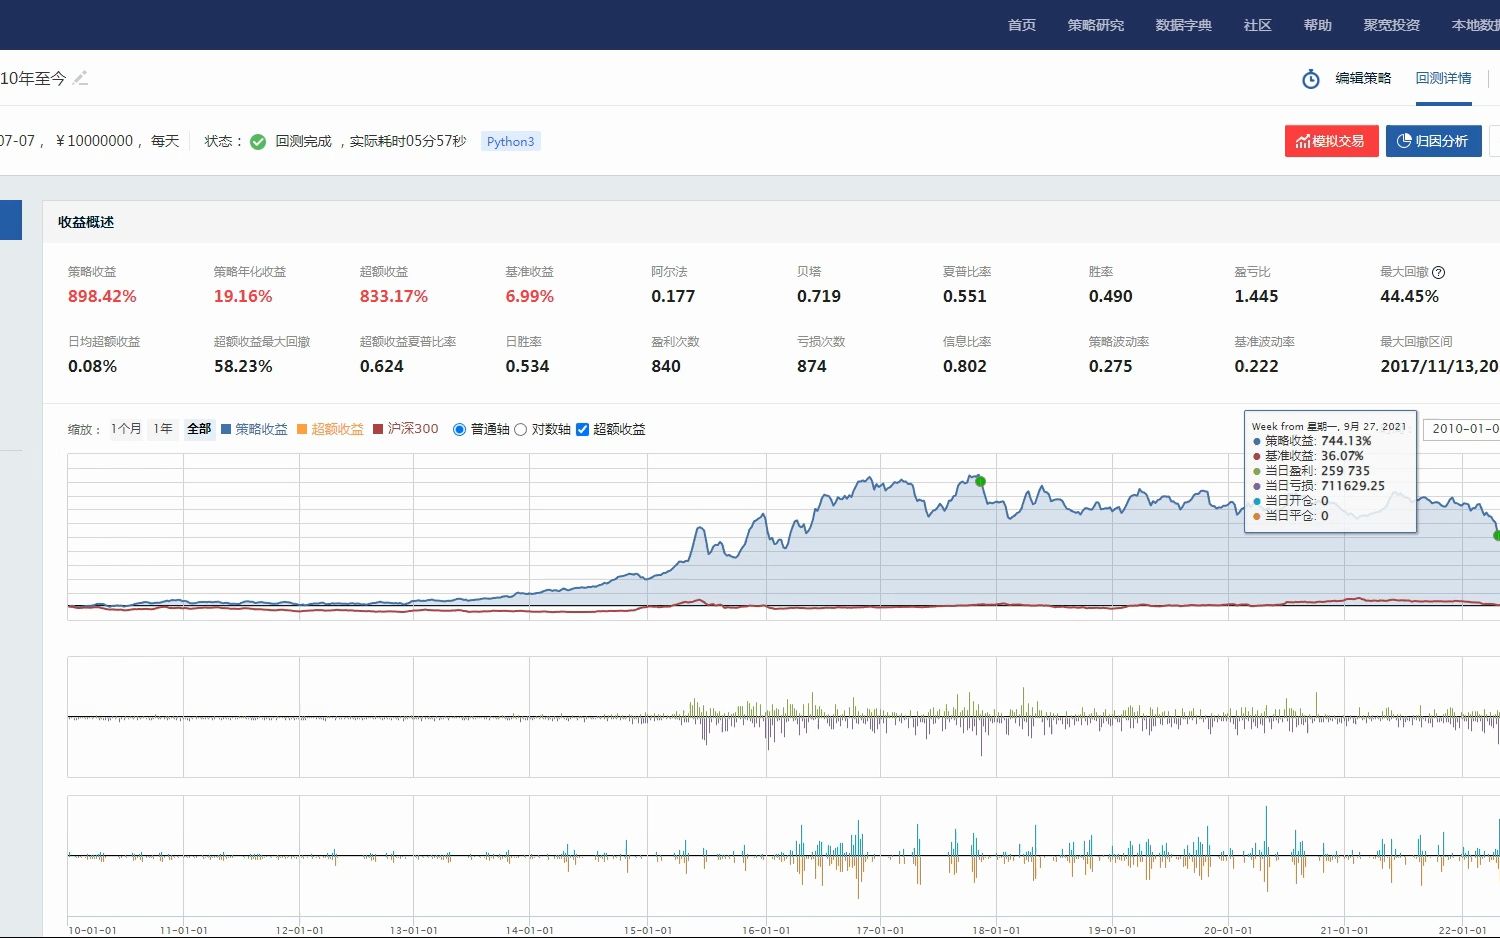Open 聚宽投资 in the top navigation

coord(1392,25)
